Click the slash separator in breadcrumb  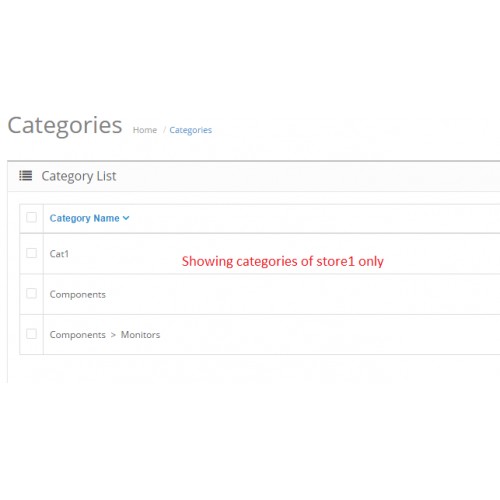pyautogui.click(x=164, y=130)
